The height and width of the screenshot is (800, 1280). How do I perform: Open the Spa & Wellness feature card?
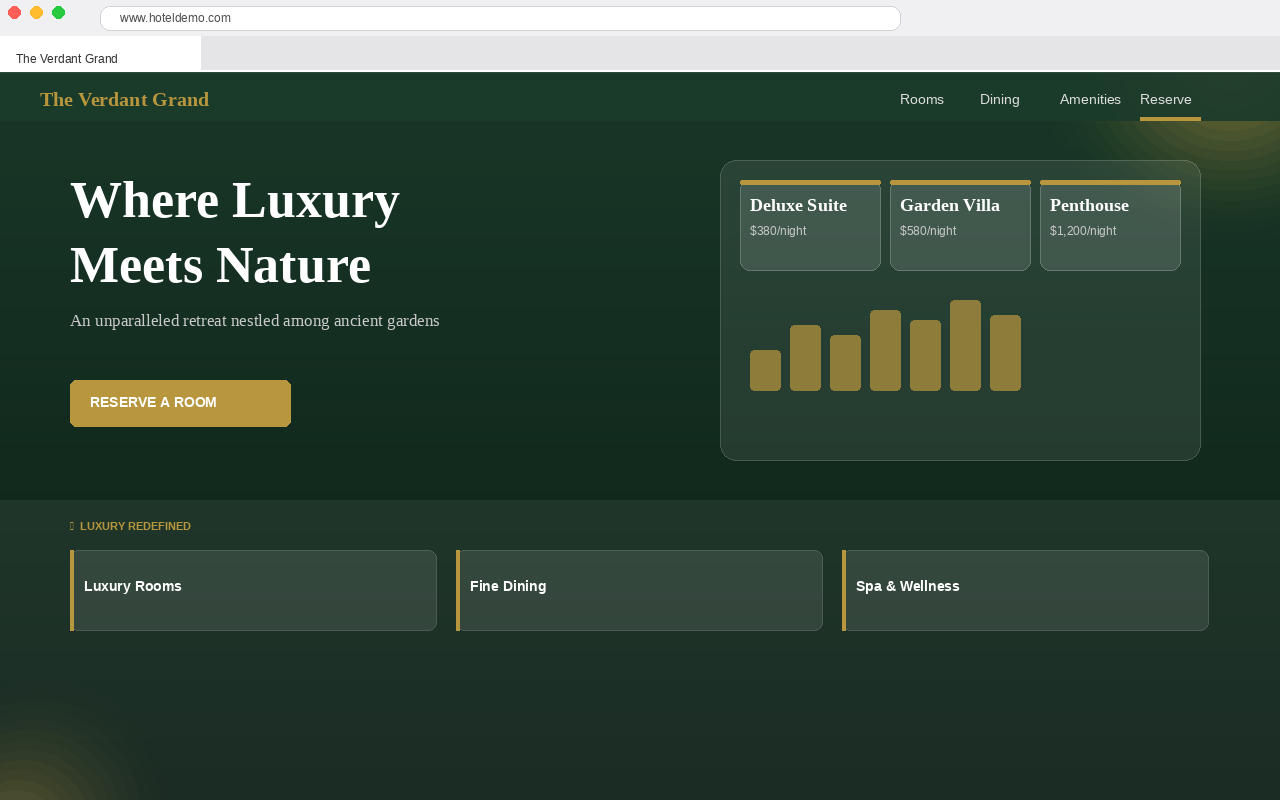coord(1025,590)
